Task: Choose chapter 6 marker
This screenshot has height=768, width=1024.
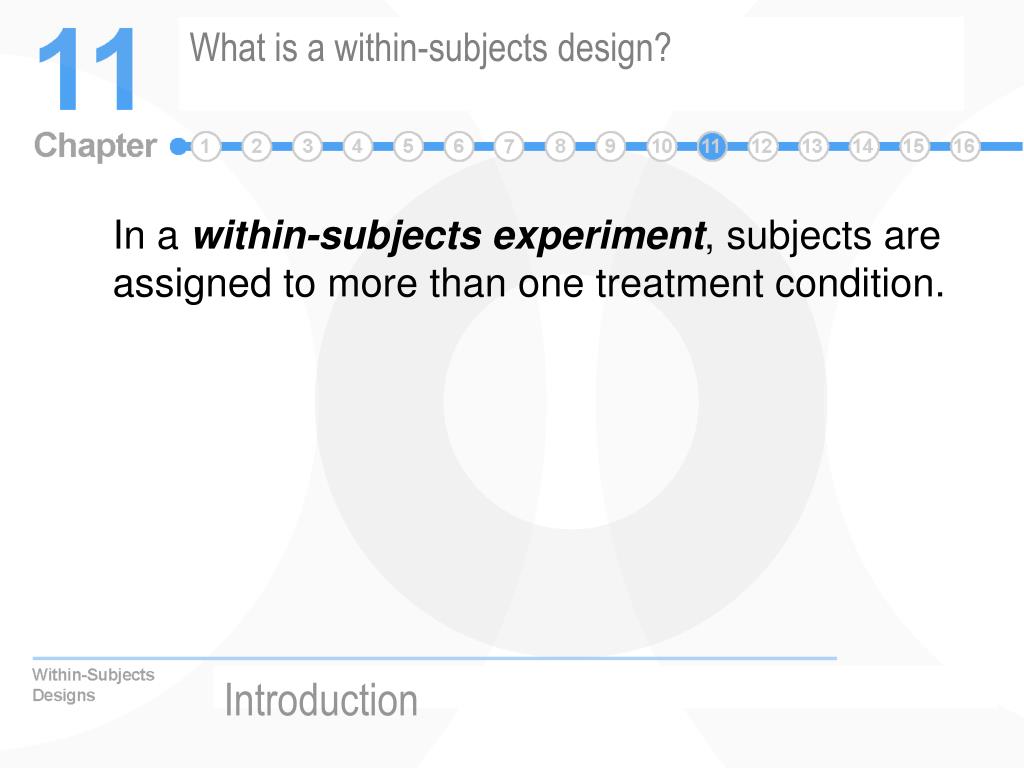Action: tap(458, 146)
